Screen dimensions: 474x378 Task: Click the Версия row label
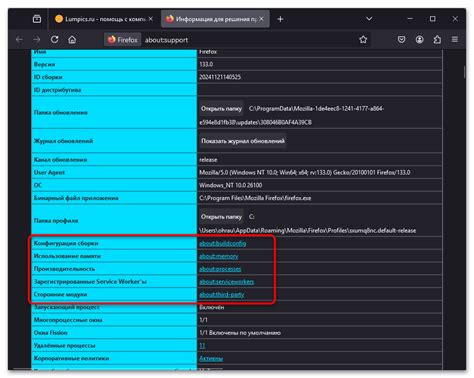[x=44, y=64]
